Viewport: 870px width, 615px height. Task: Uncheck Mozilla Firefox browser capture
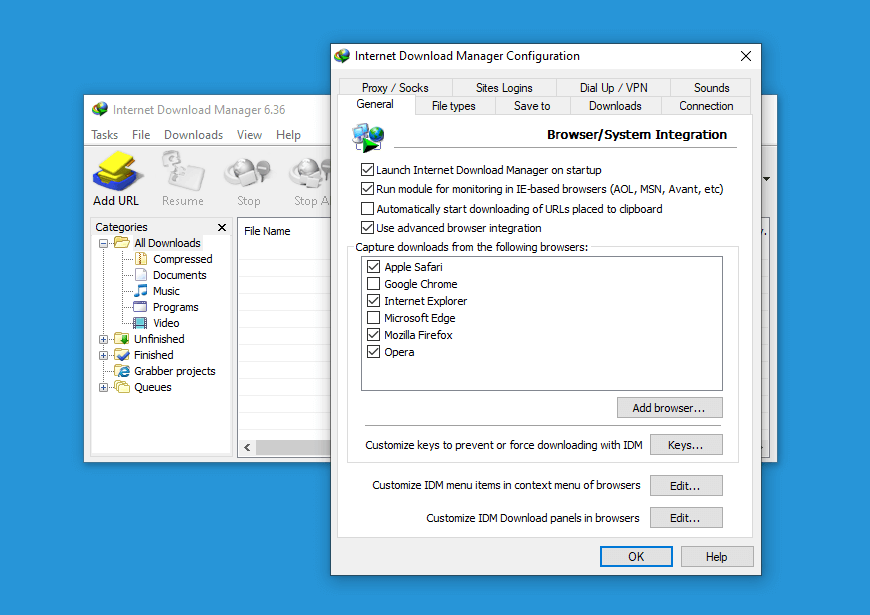373,335
